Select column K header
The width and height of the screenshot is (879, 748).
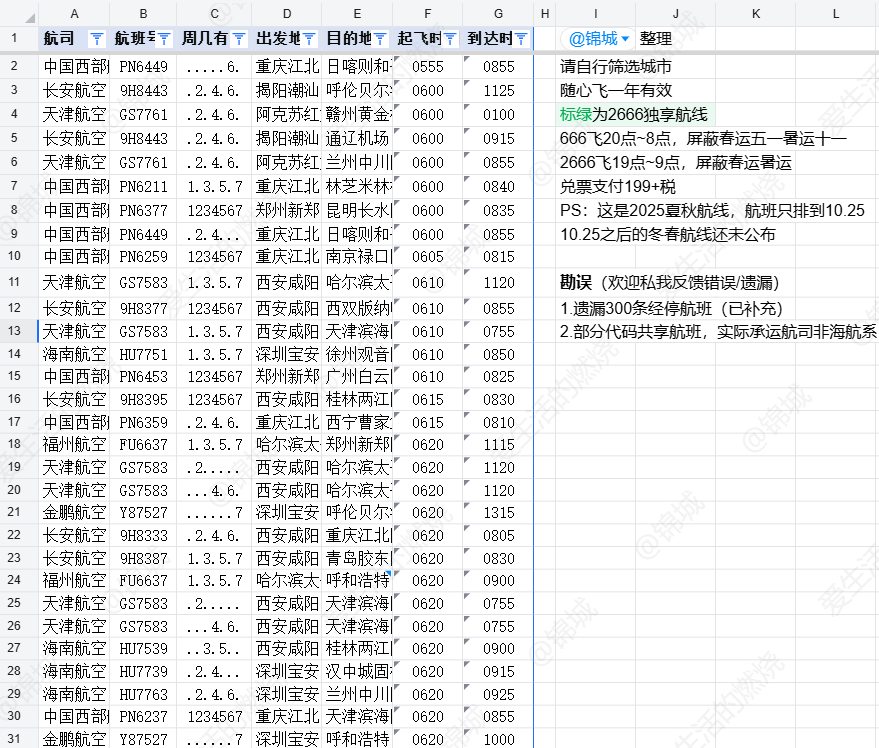[x=756, y=13]
